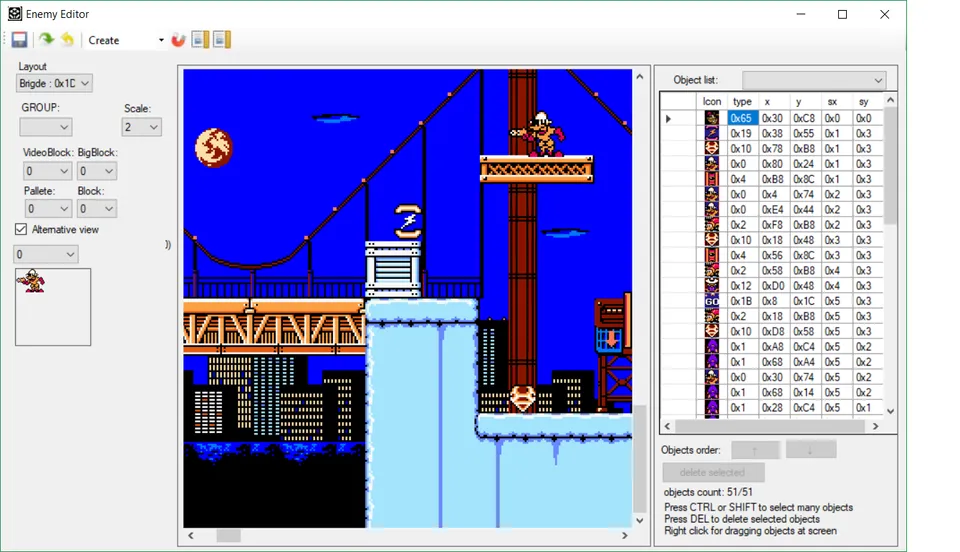Click the sx column header

[x=835, y=102]
